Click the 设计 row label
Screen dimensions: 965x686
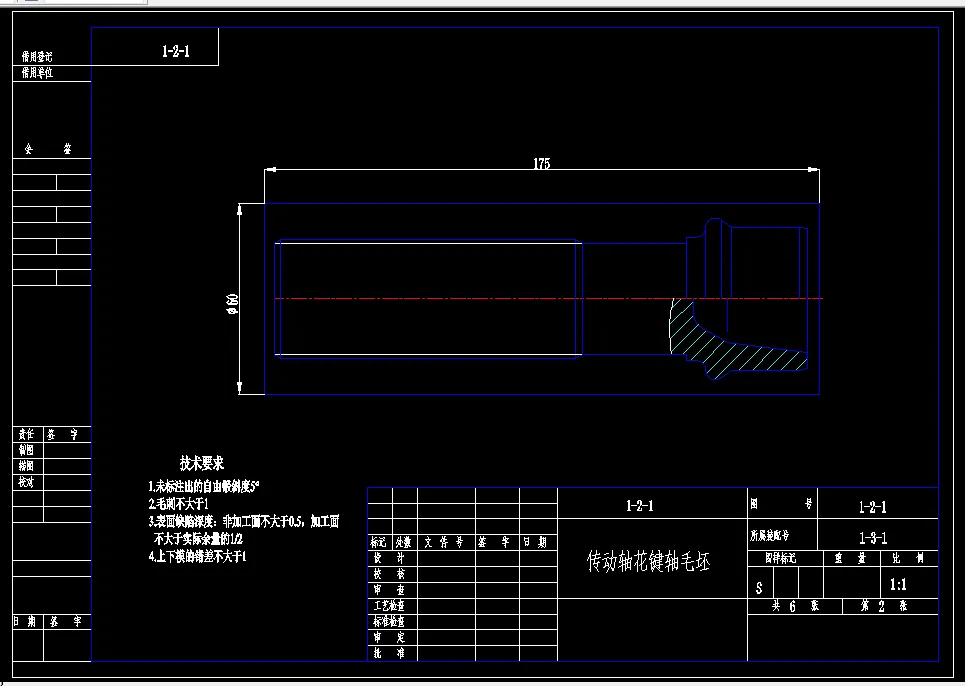[390, 558]
